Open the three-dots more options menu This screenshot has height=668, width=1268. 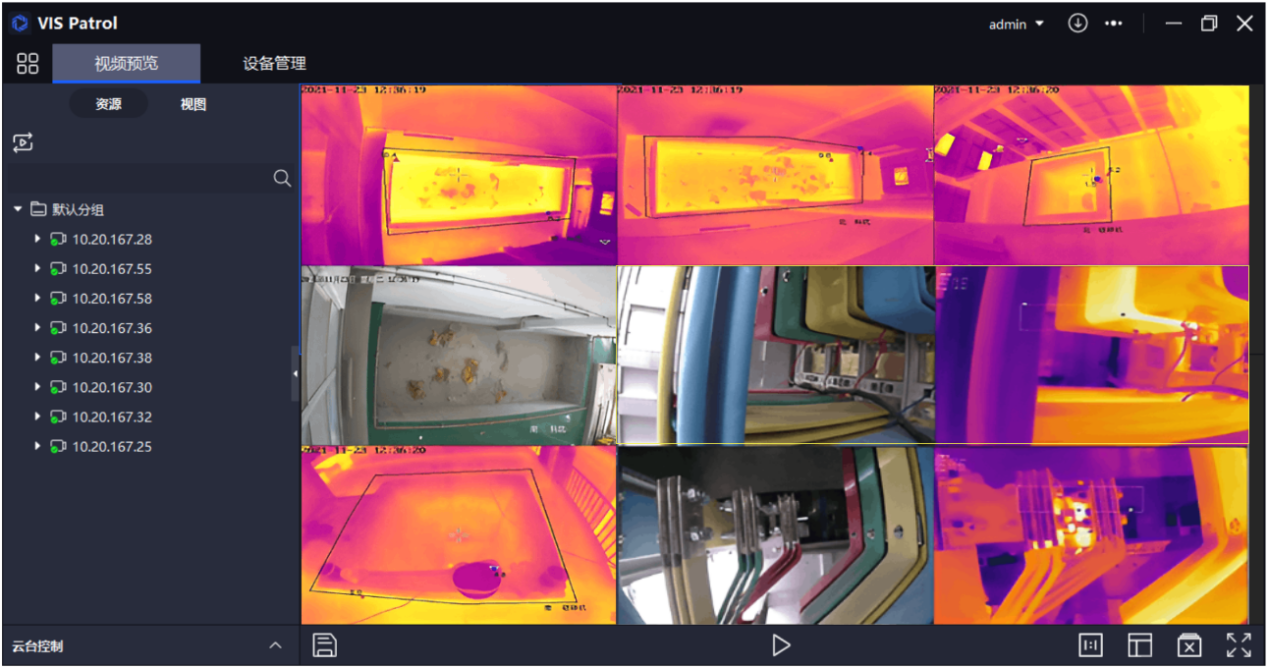pyautogui.click(x=1113, y=24)
